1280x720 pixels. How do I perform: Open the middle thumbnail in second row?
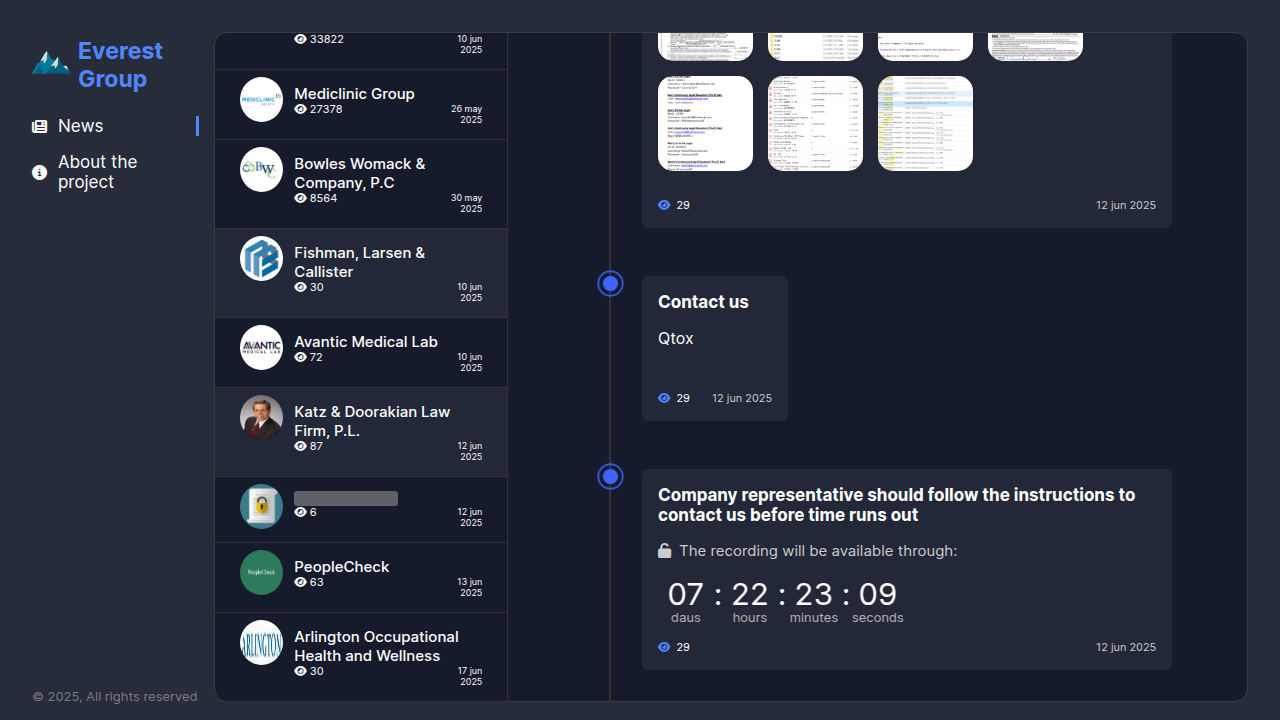tap(815, 123)
